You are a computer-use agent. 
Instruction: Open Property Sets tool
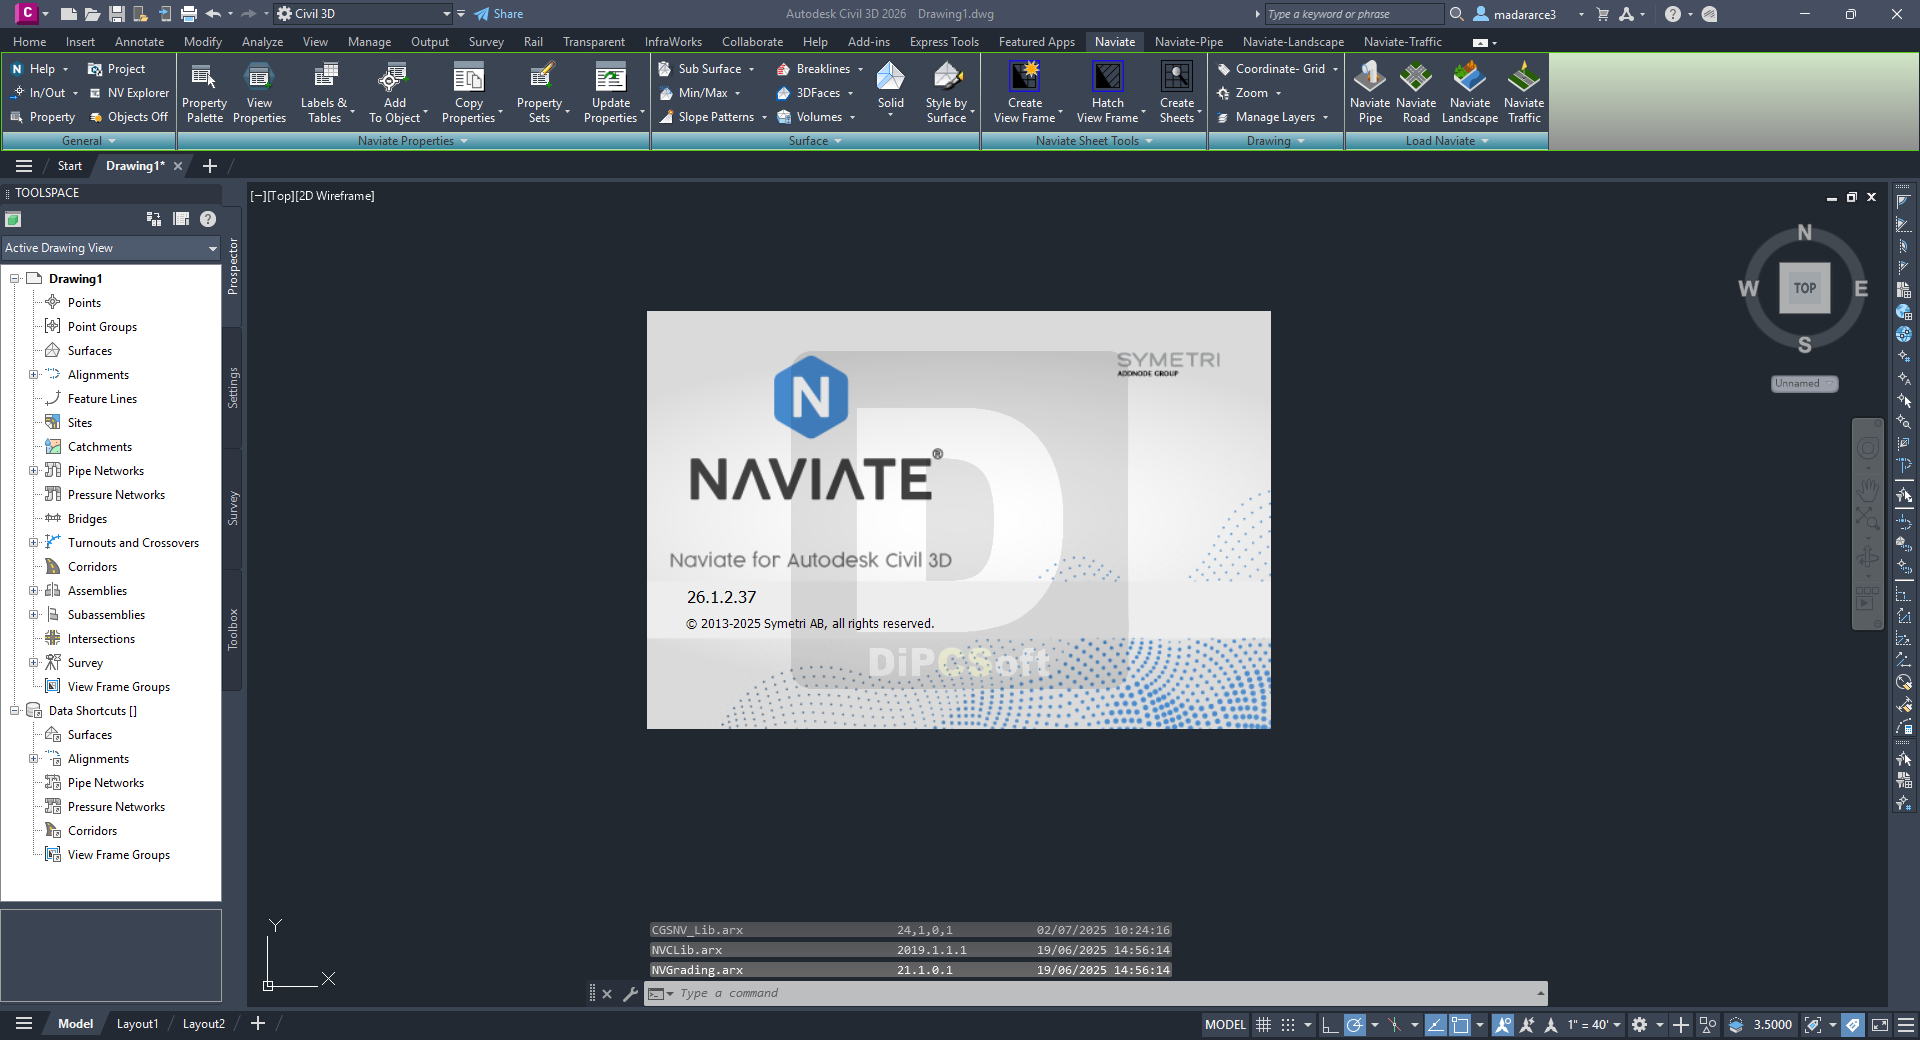[540, 93]
